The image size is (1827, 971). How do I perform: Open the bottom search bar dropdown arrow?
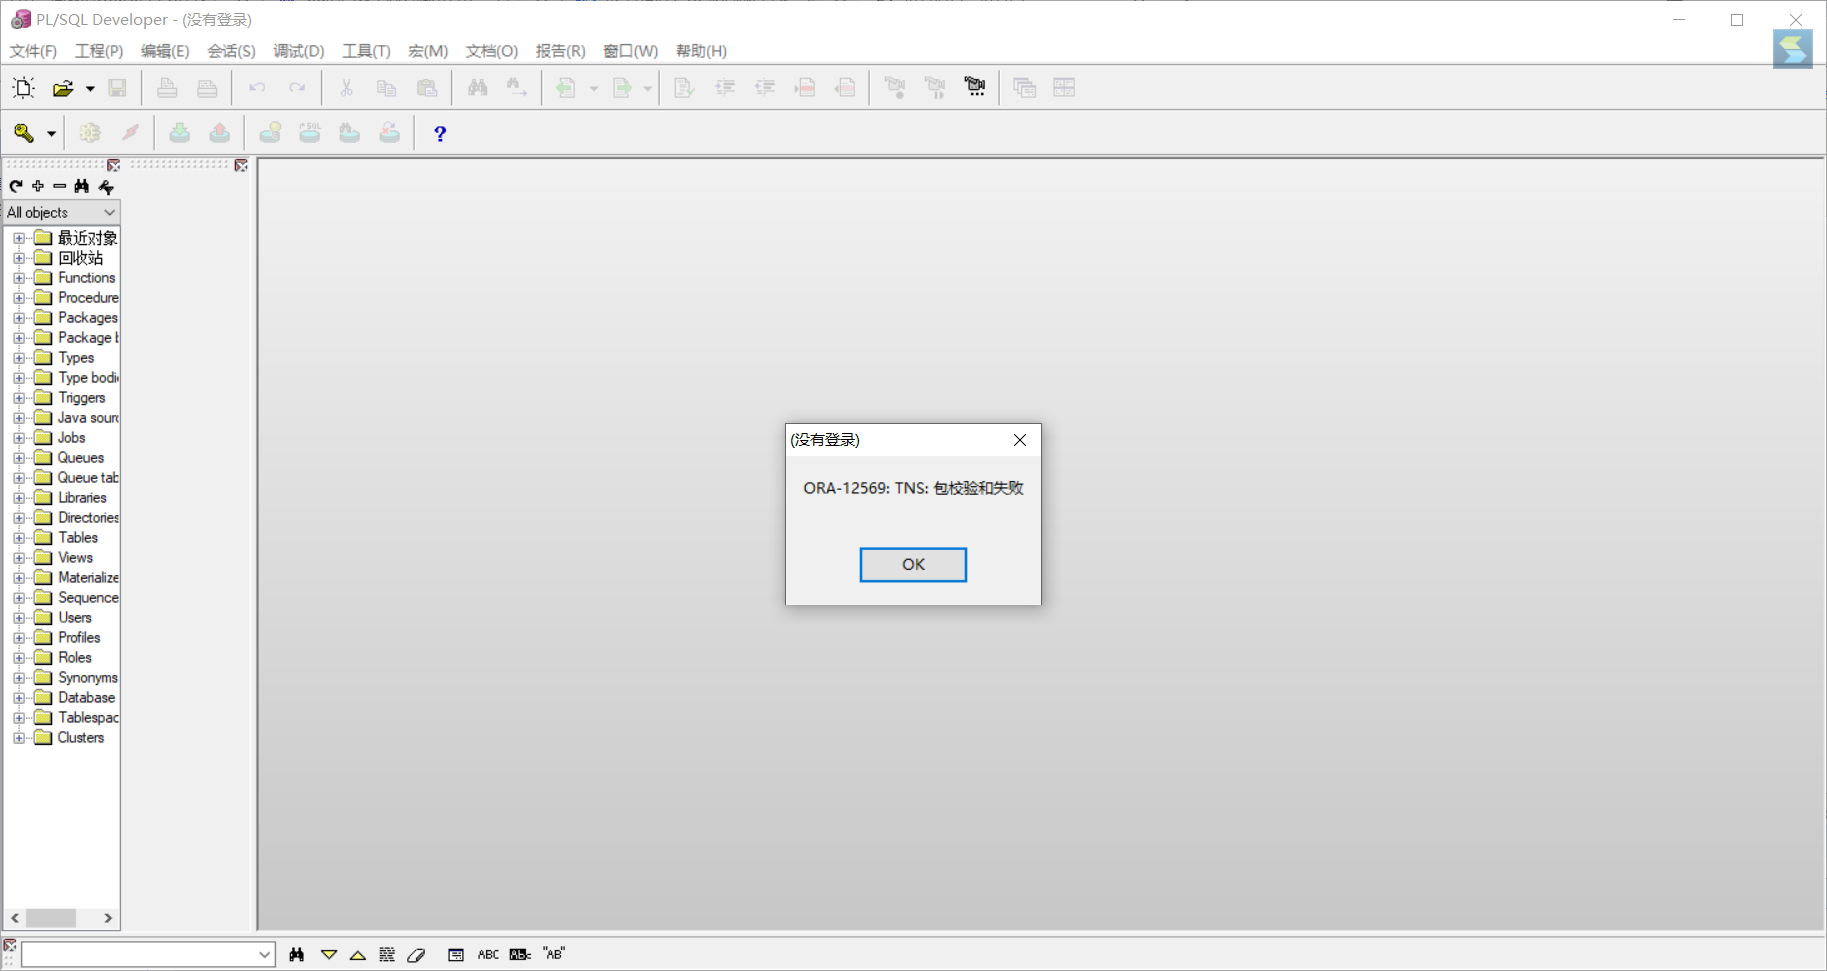pyautogui.click(x=265, y=955)
